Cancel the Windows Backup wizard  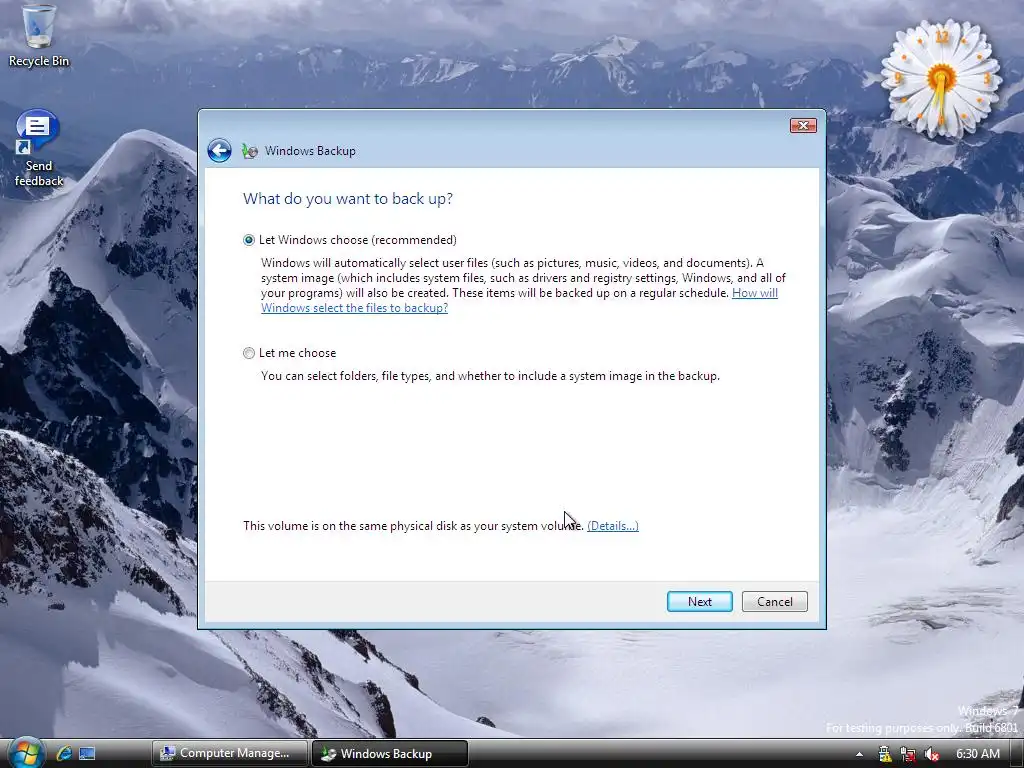click(x=775, y=601)
